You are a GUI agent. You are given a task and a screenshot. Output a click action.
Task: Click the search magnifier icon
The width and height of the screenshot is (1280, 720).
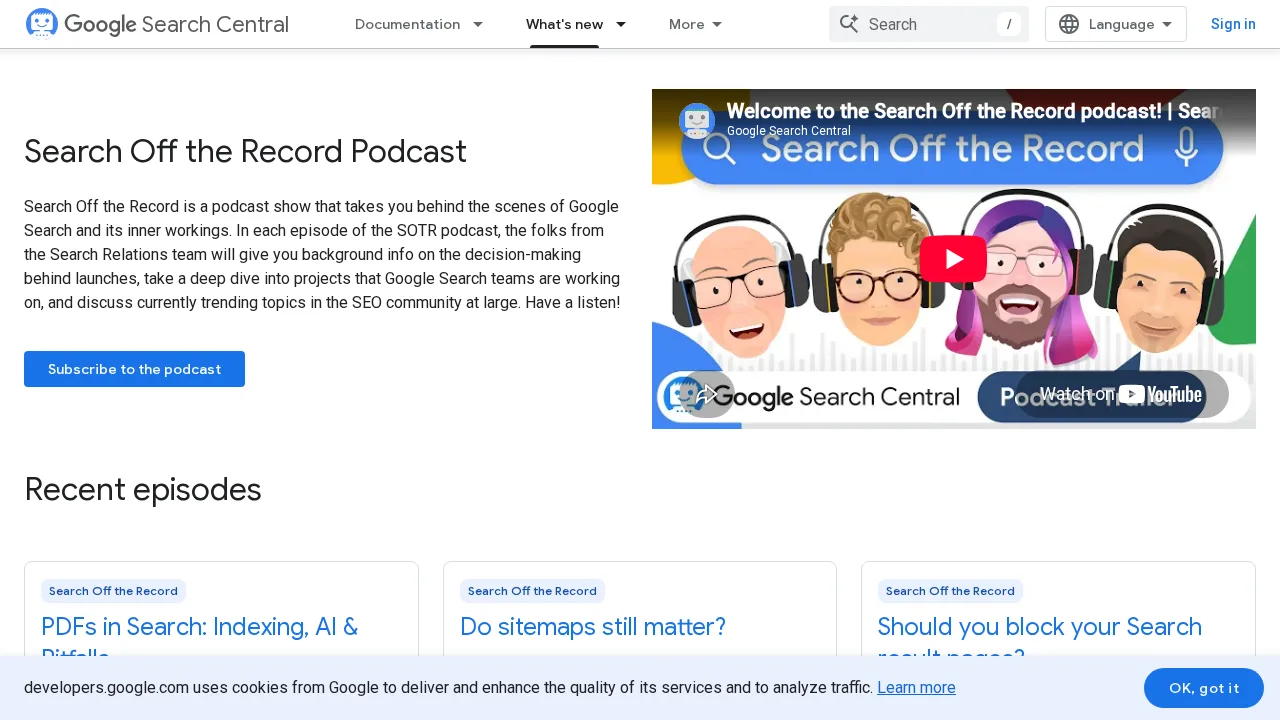point(849,24)
